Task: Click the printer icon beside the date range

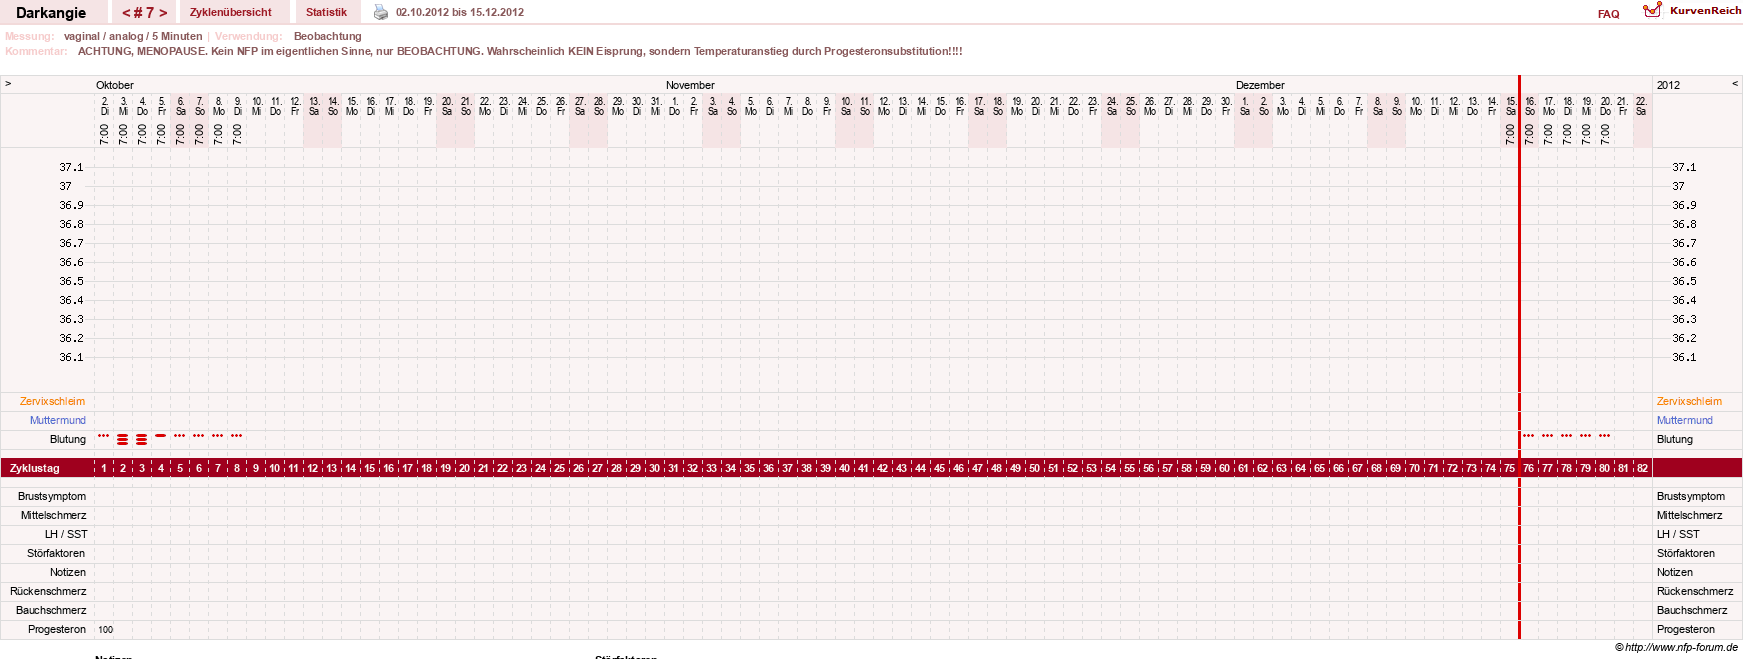Action: pyautogui.click(x=380, y=12)
